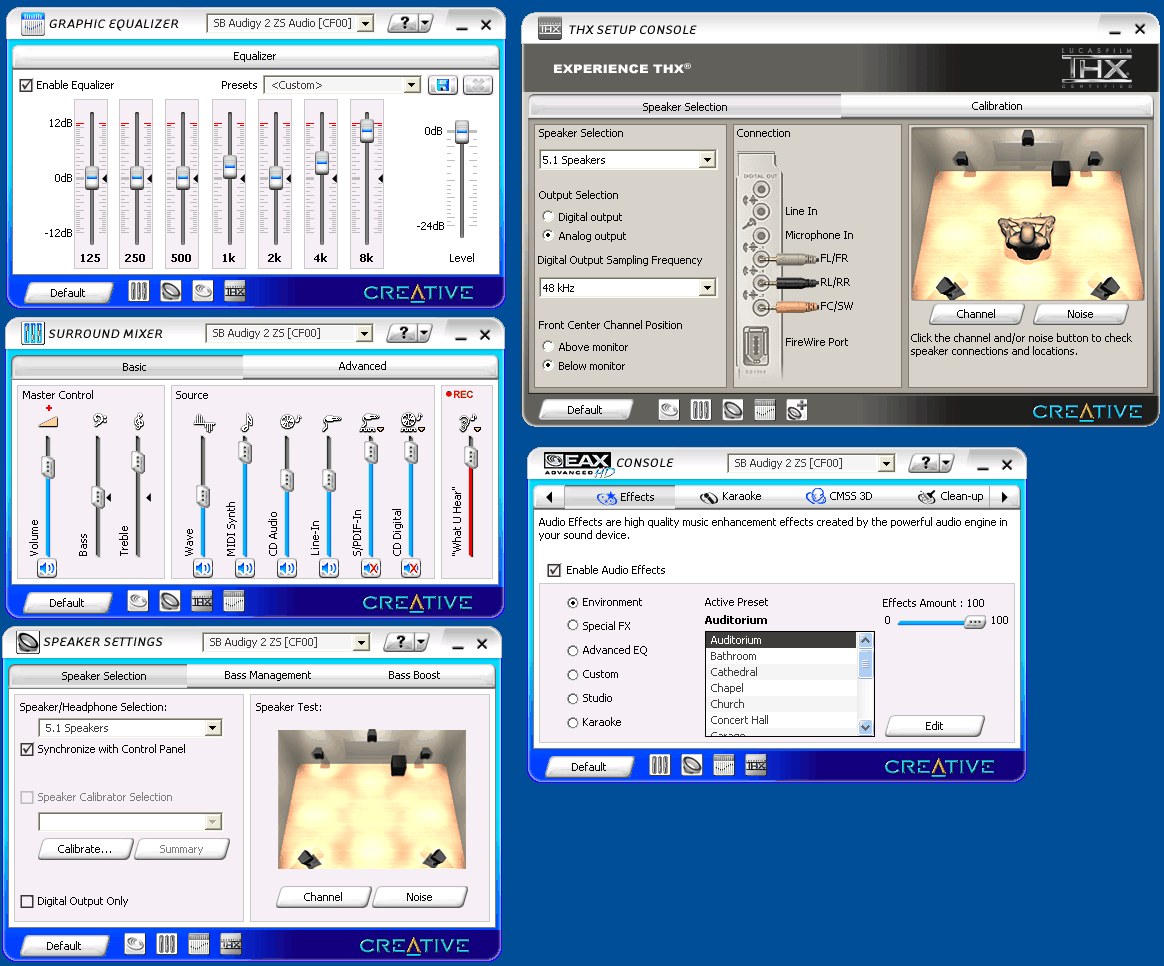The height and width of the screenshot is (966, 1164).
Task: Click the 8k equalizer band slider handle
Action: [367, 130]
